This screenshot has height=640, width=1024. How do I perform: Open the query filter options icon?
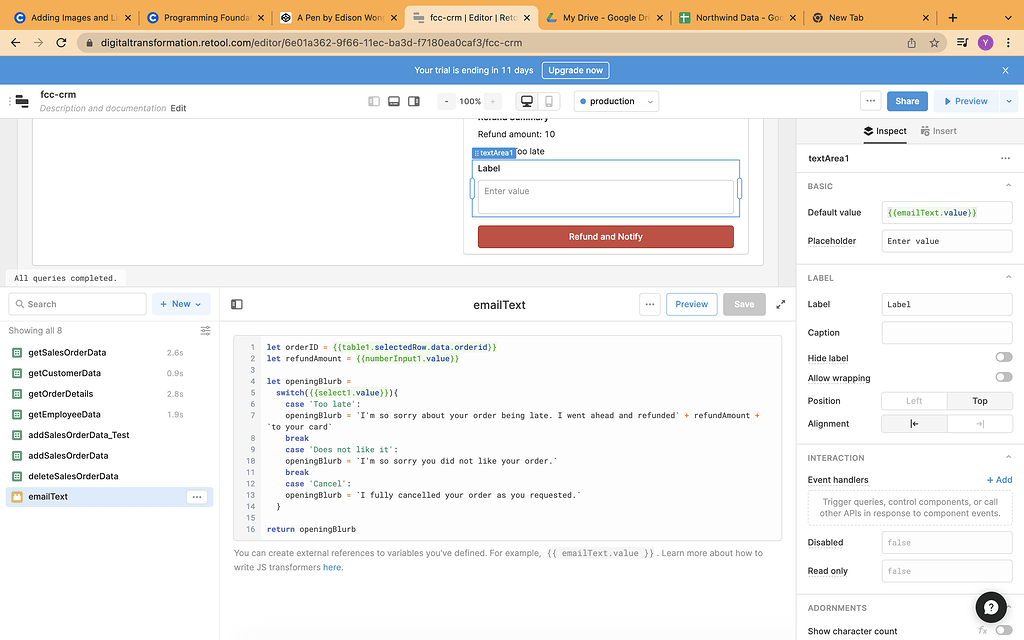(205, 330)
